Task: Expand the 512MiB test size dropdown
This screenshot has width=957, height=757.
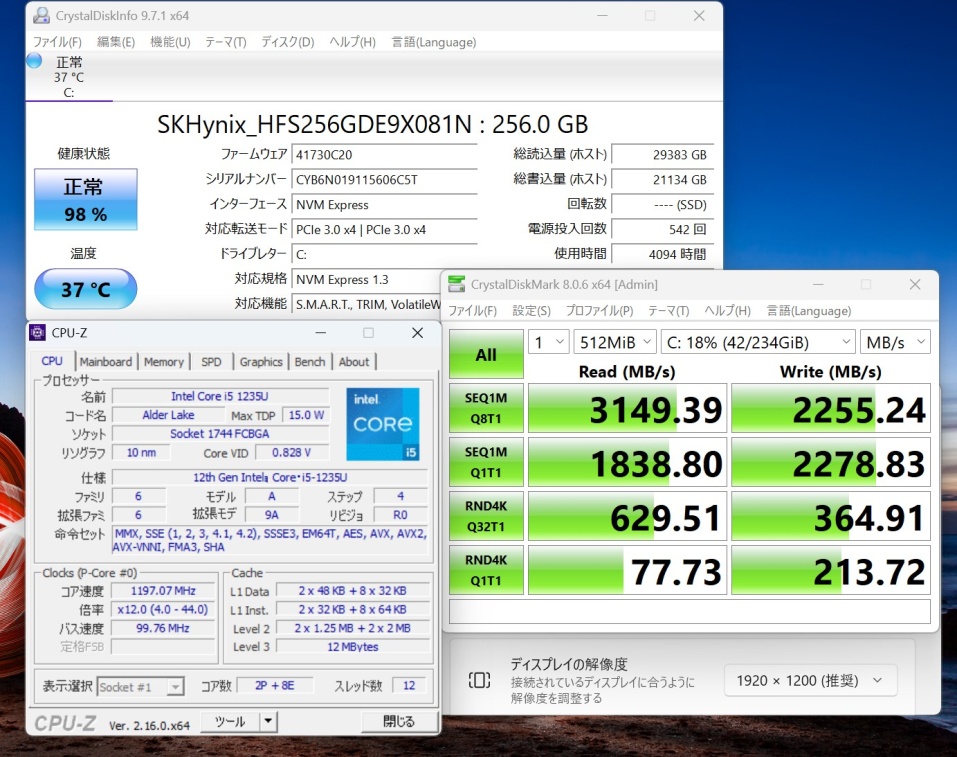Action: (615, 342)
